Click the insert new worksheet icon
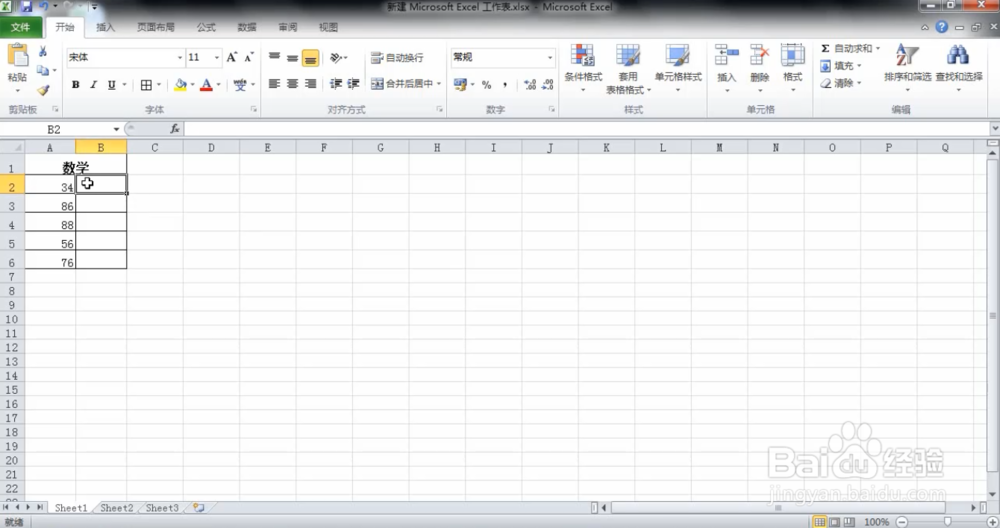The height and width of the screenshot is (528, 1000). pyautogui.click(x=198, y=508)
